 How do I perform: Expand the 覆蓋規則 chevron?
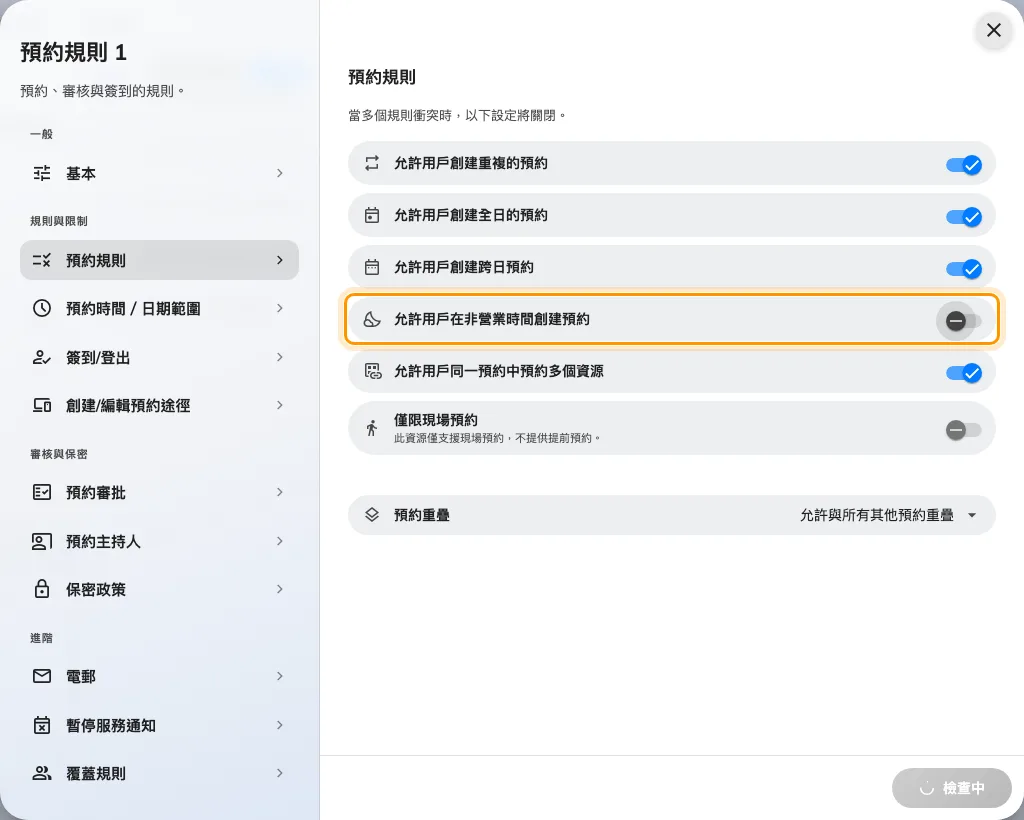tap(280, 773)
